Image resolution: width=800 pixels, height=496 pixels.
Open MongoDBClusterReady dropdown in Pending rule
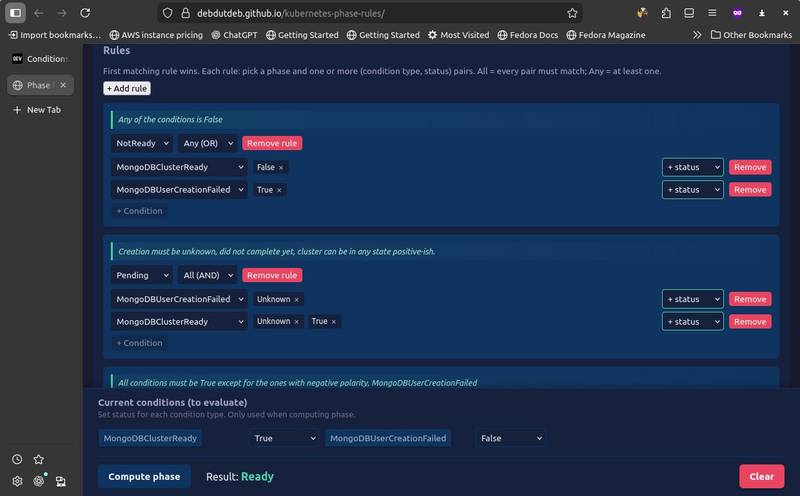click(179, 322)
